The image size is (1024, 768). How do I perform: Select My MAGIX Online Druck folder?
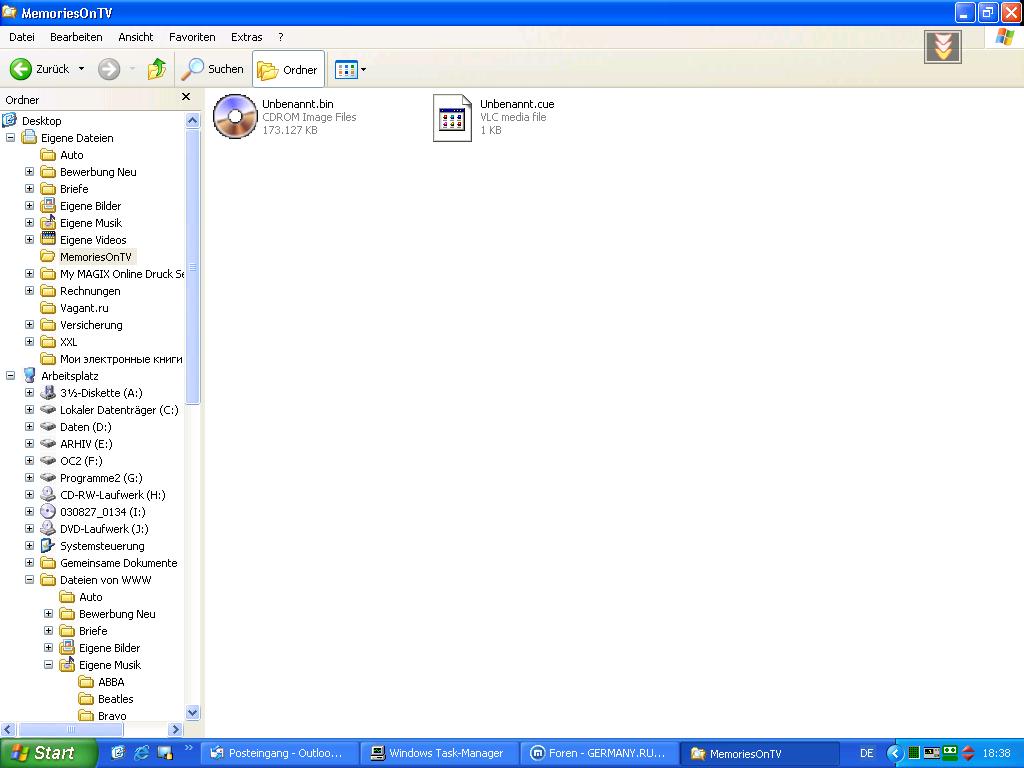(x=122, y=274)
